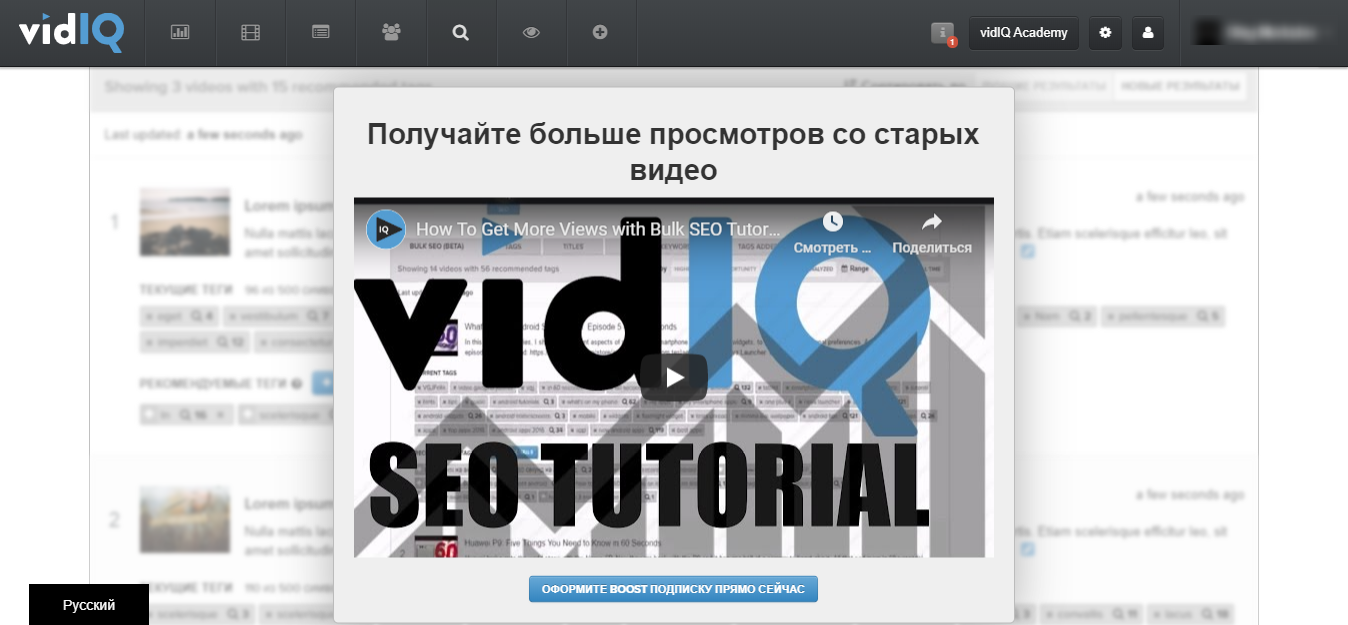This screenshot has width=1348, height=625.
Task: Open the list view navigation icon
Action: (320, 32)
